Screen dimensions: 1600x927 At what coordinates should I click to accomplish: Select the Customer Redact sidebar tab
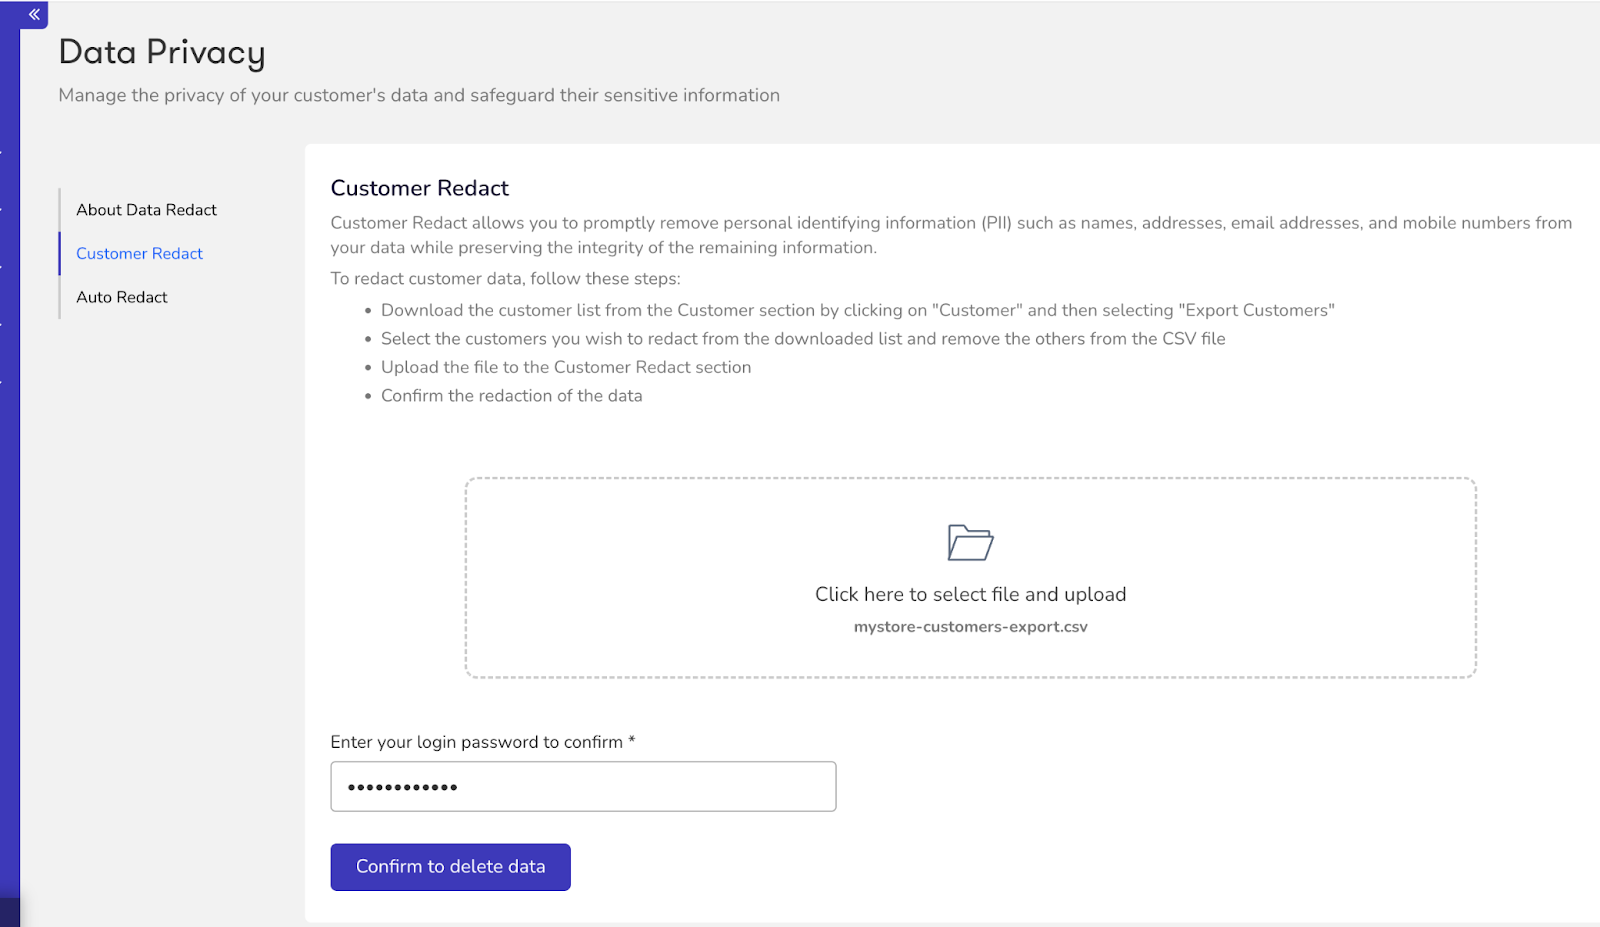tap(139, 254)
